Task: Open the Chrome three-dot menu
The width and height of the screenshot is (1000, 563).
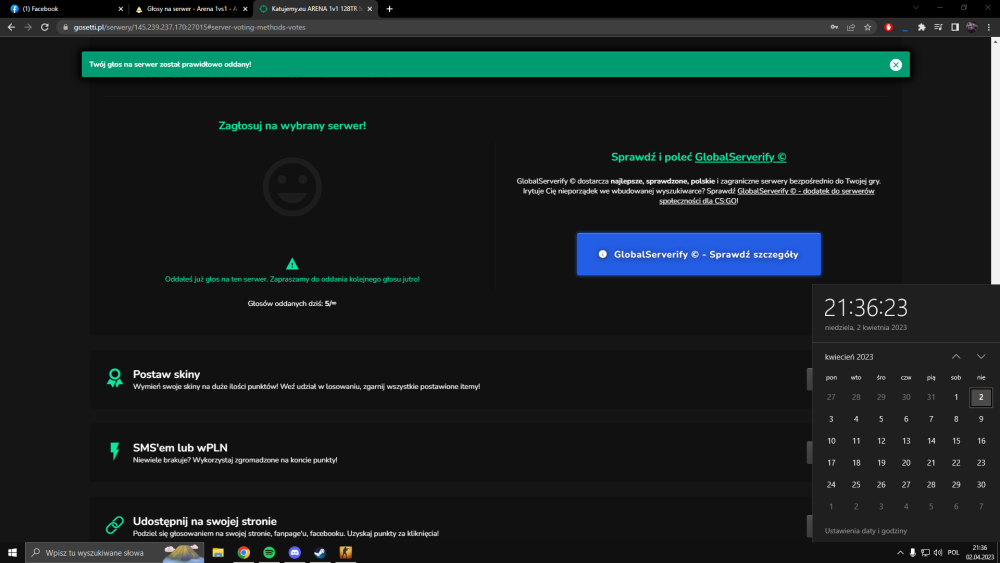Action: (x=989, y=27)
